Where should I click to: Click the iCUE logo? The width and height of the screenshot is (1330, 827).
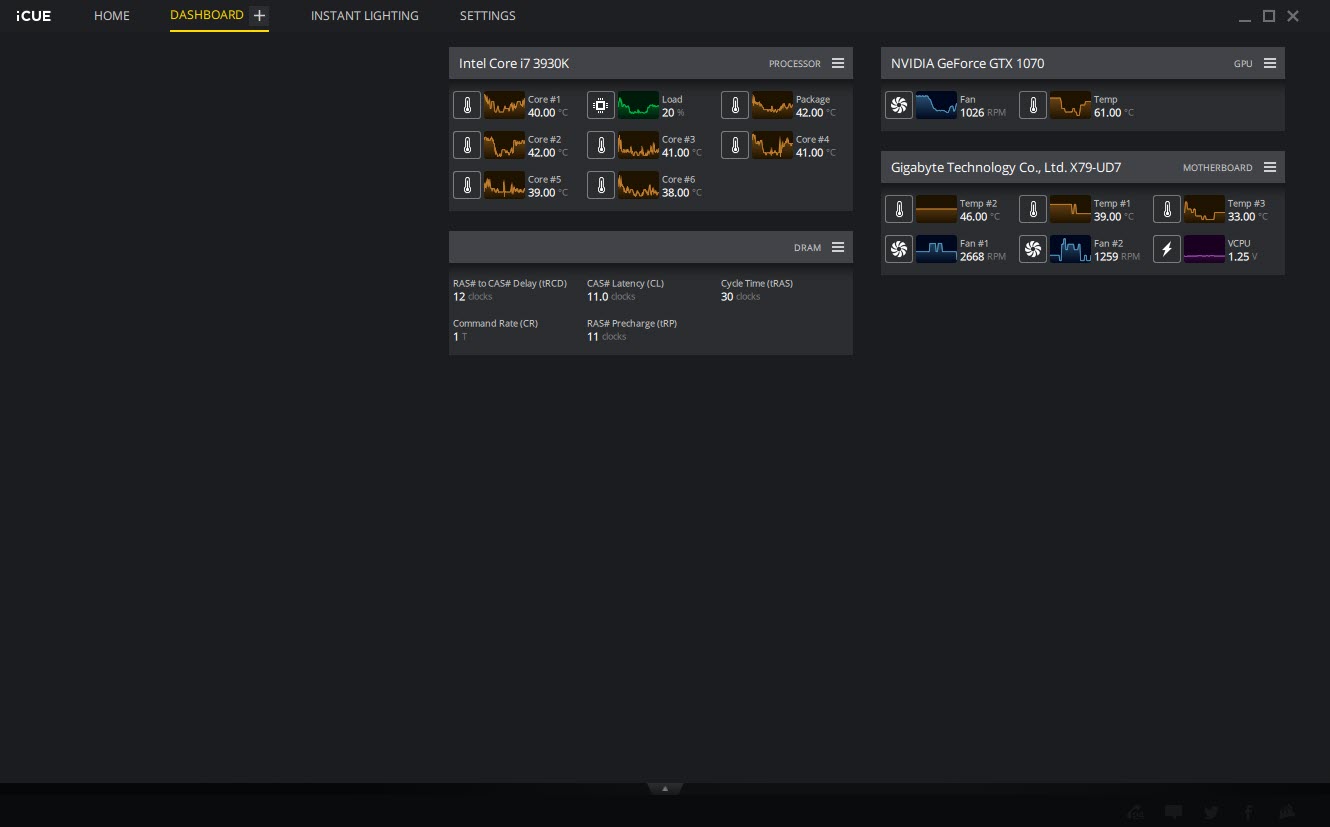point(33,16)
